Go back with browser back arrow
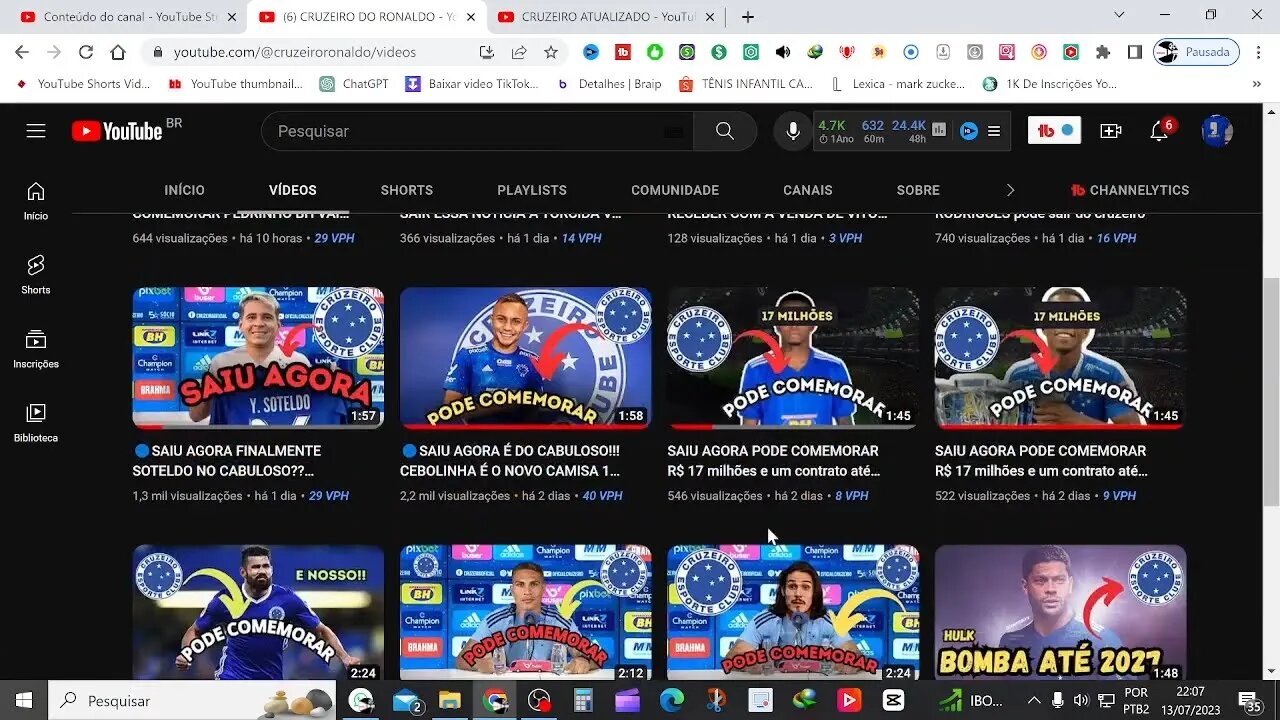The width and height of the screenshot is (1280, 720). click(x=22, y=52)
